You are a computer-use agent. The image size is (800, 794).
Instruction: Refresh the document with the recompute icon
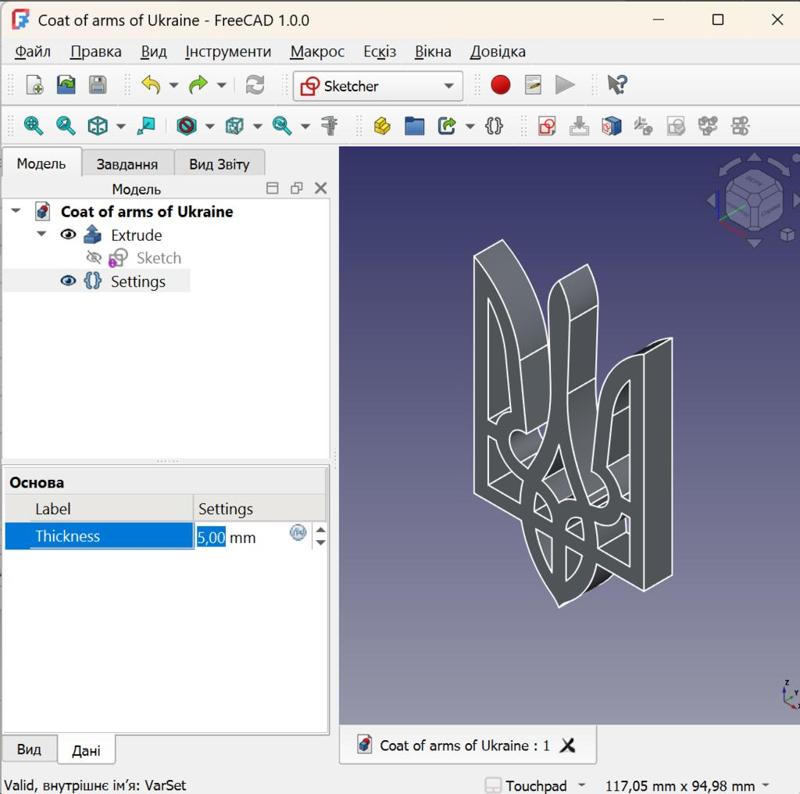pyautogui.click(x=255, y=85)
